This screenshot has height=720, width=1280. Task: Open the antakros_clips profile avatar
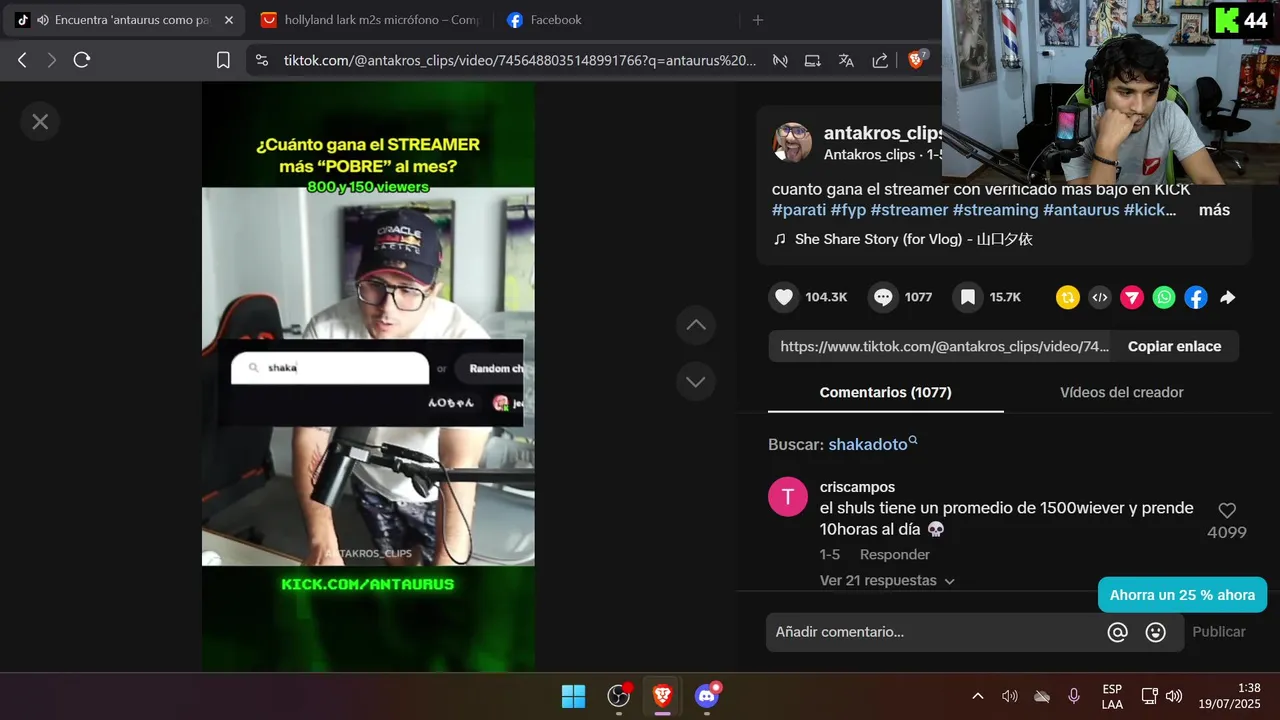tap(792, 143)
